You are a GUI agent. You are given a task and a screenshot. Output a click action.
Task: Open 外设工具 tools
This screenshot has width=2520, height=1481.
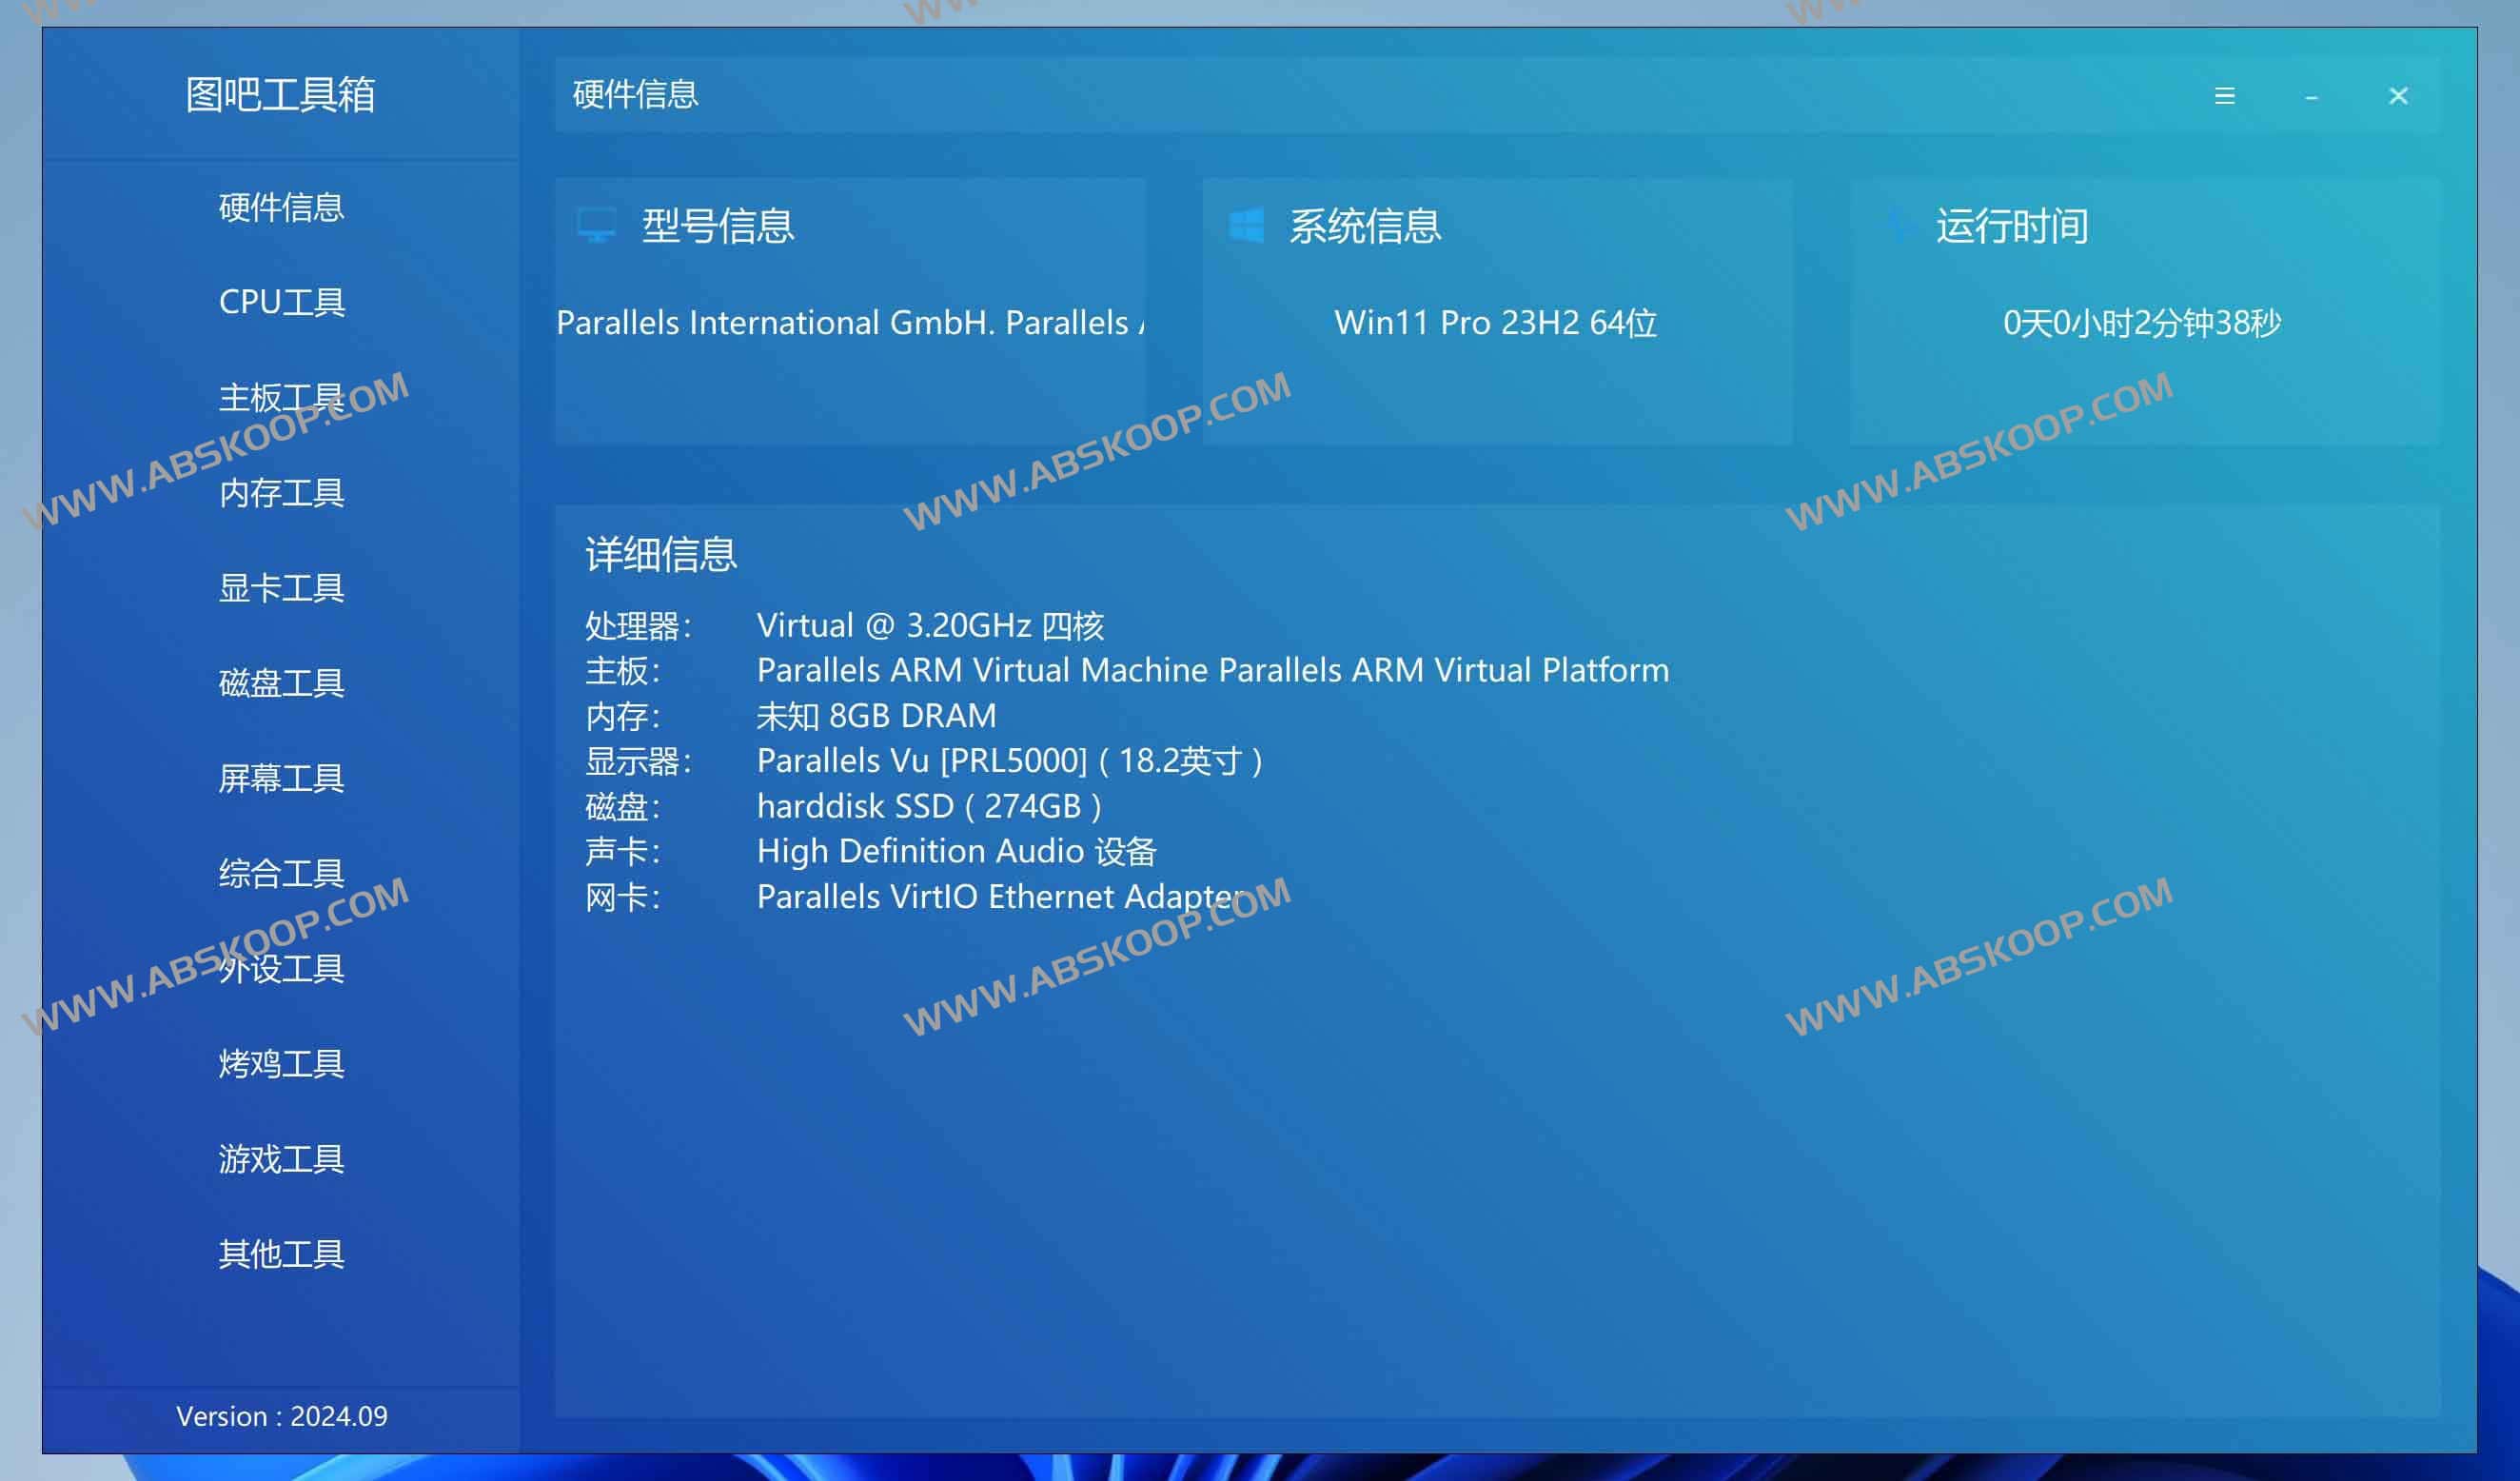click(282, 969)
